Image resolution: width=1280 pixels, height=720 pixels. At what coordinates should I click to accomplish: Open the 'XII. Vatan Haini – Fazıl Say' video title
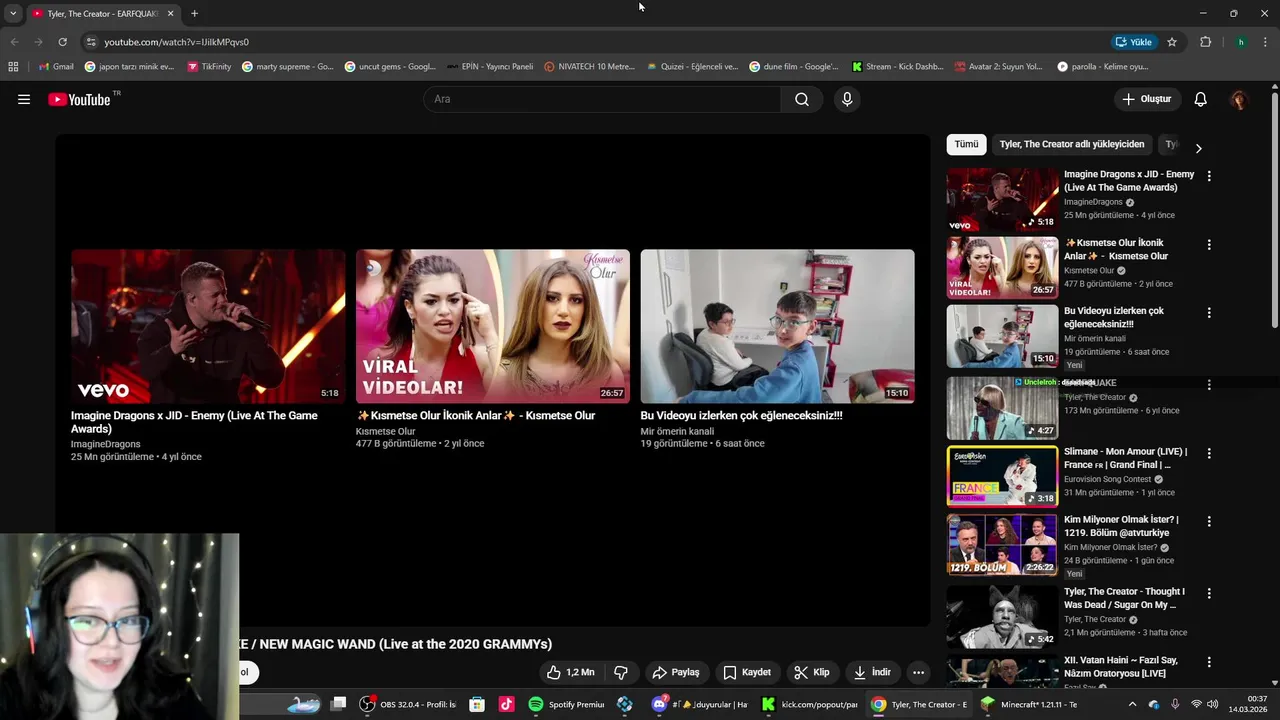(1121, 666)
